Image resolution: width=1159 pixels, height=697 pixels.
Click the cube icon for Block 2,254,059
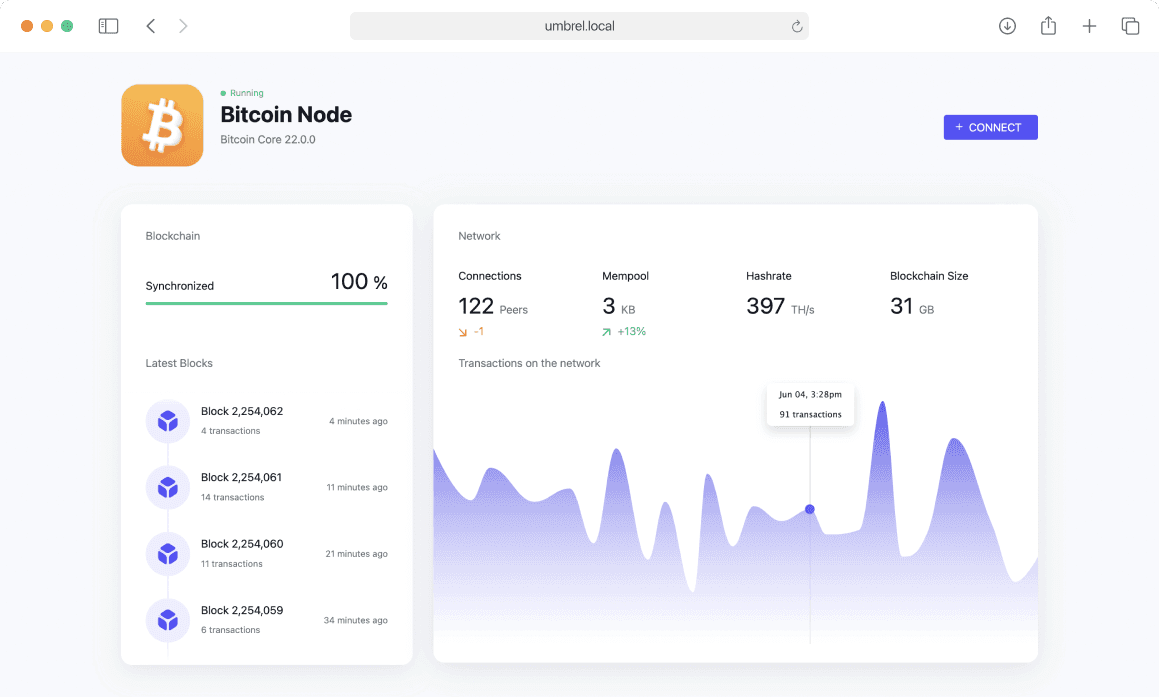pyautogui.click(x=168, y=620)
